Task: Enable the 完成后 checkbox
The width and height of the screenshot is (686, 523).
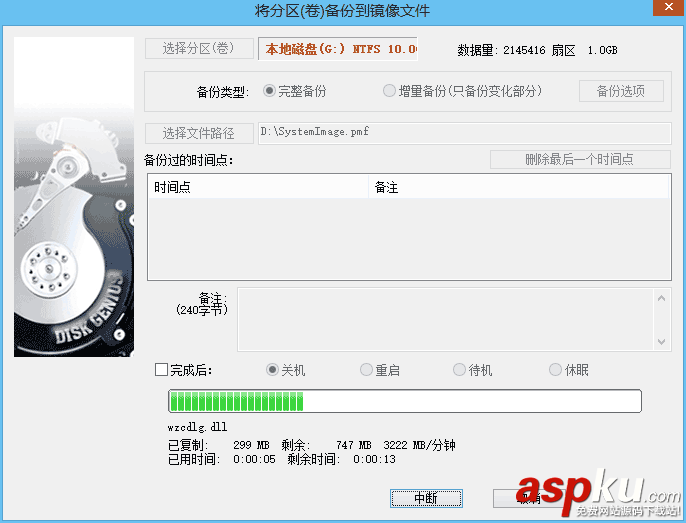Action: coord(161,370)
